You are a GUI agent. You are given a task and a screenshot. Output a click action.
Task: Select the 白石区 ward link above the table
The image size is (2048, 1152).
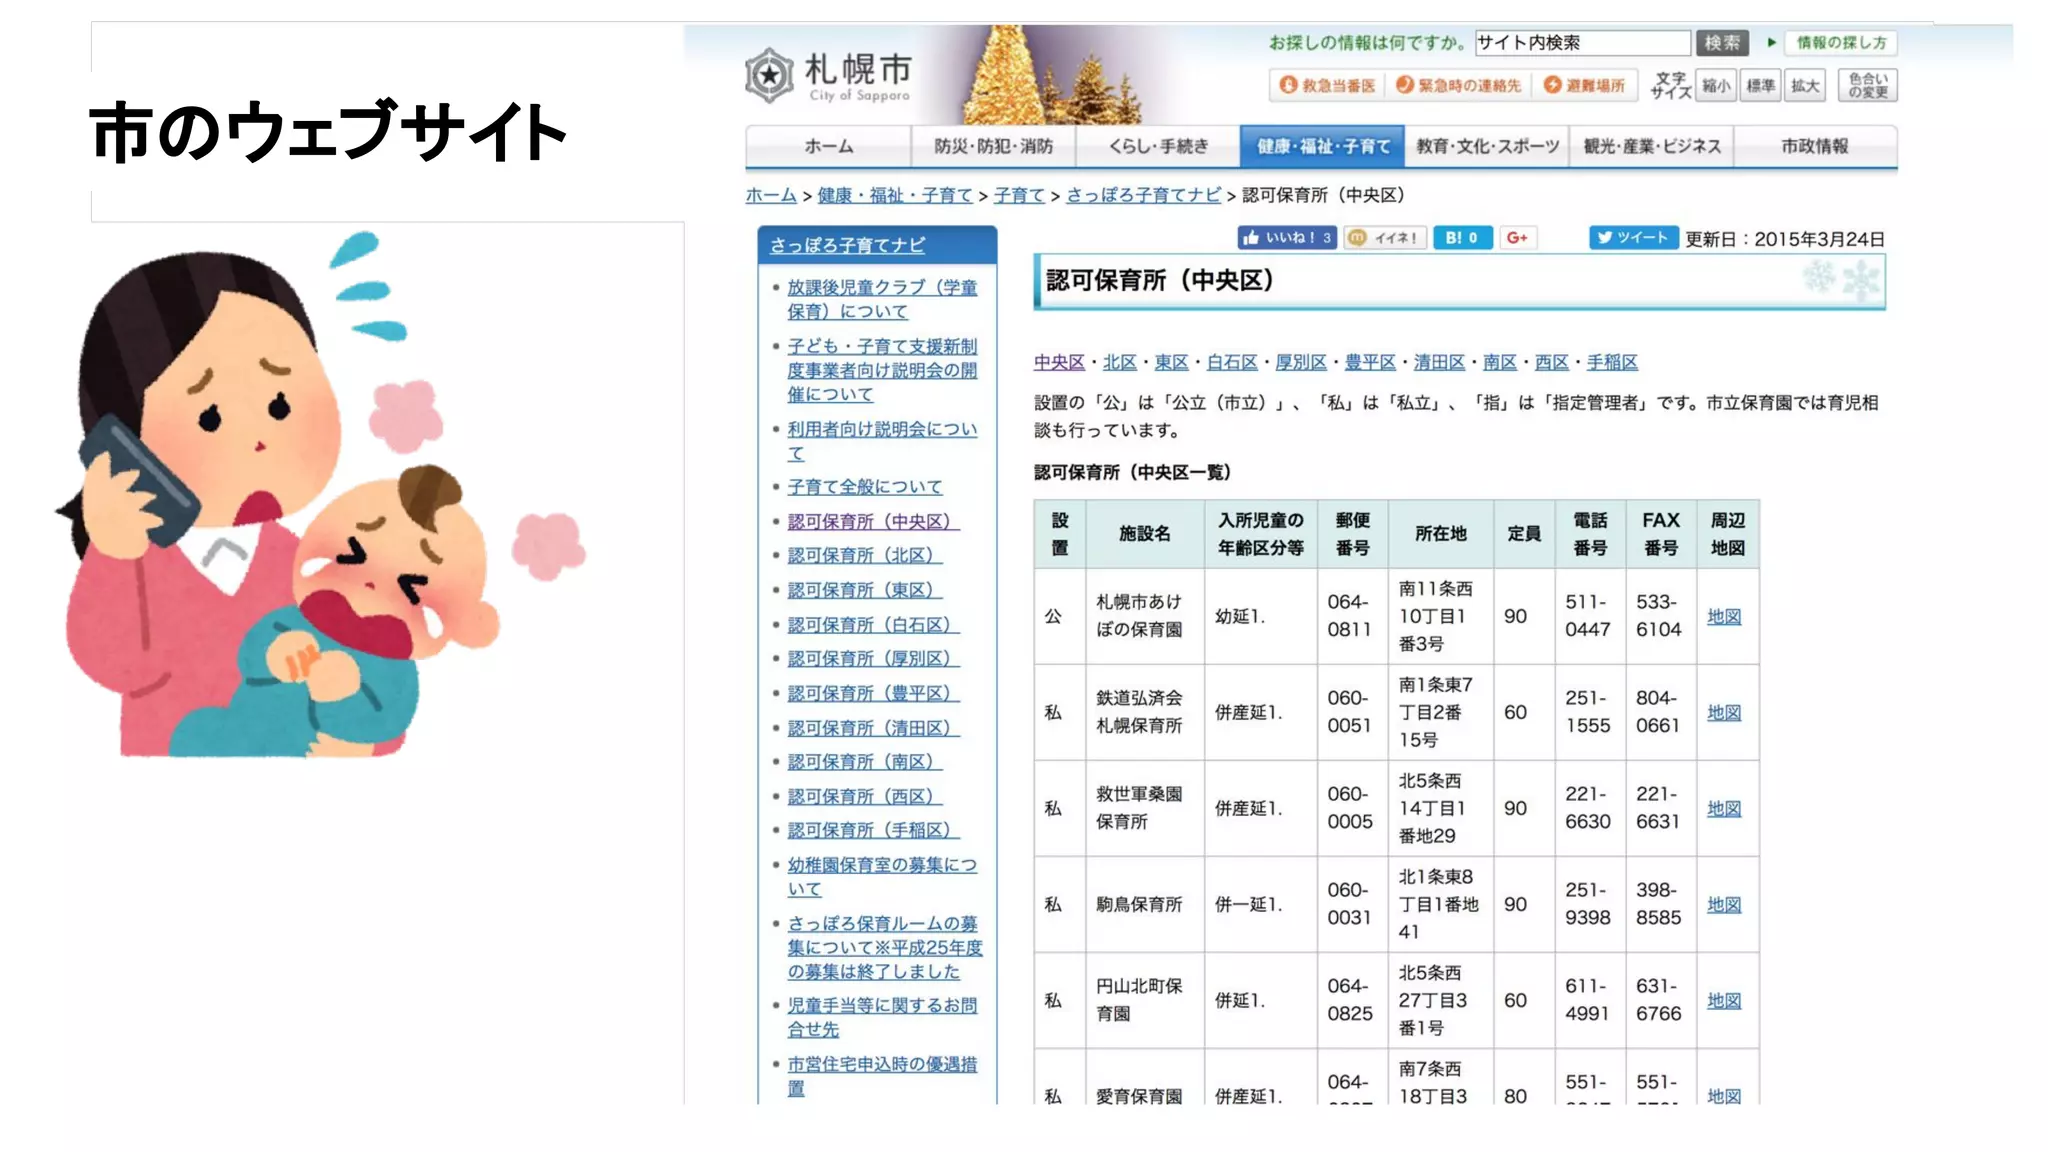(1231, 362)
